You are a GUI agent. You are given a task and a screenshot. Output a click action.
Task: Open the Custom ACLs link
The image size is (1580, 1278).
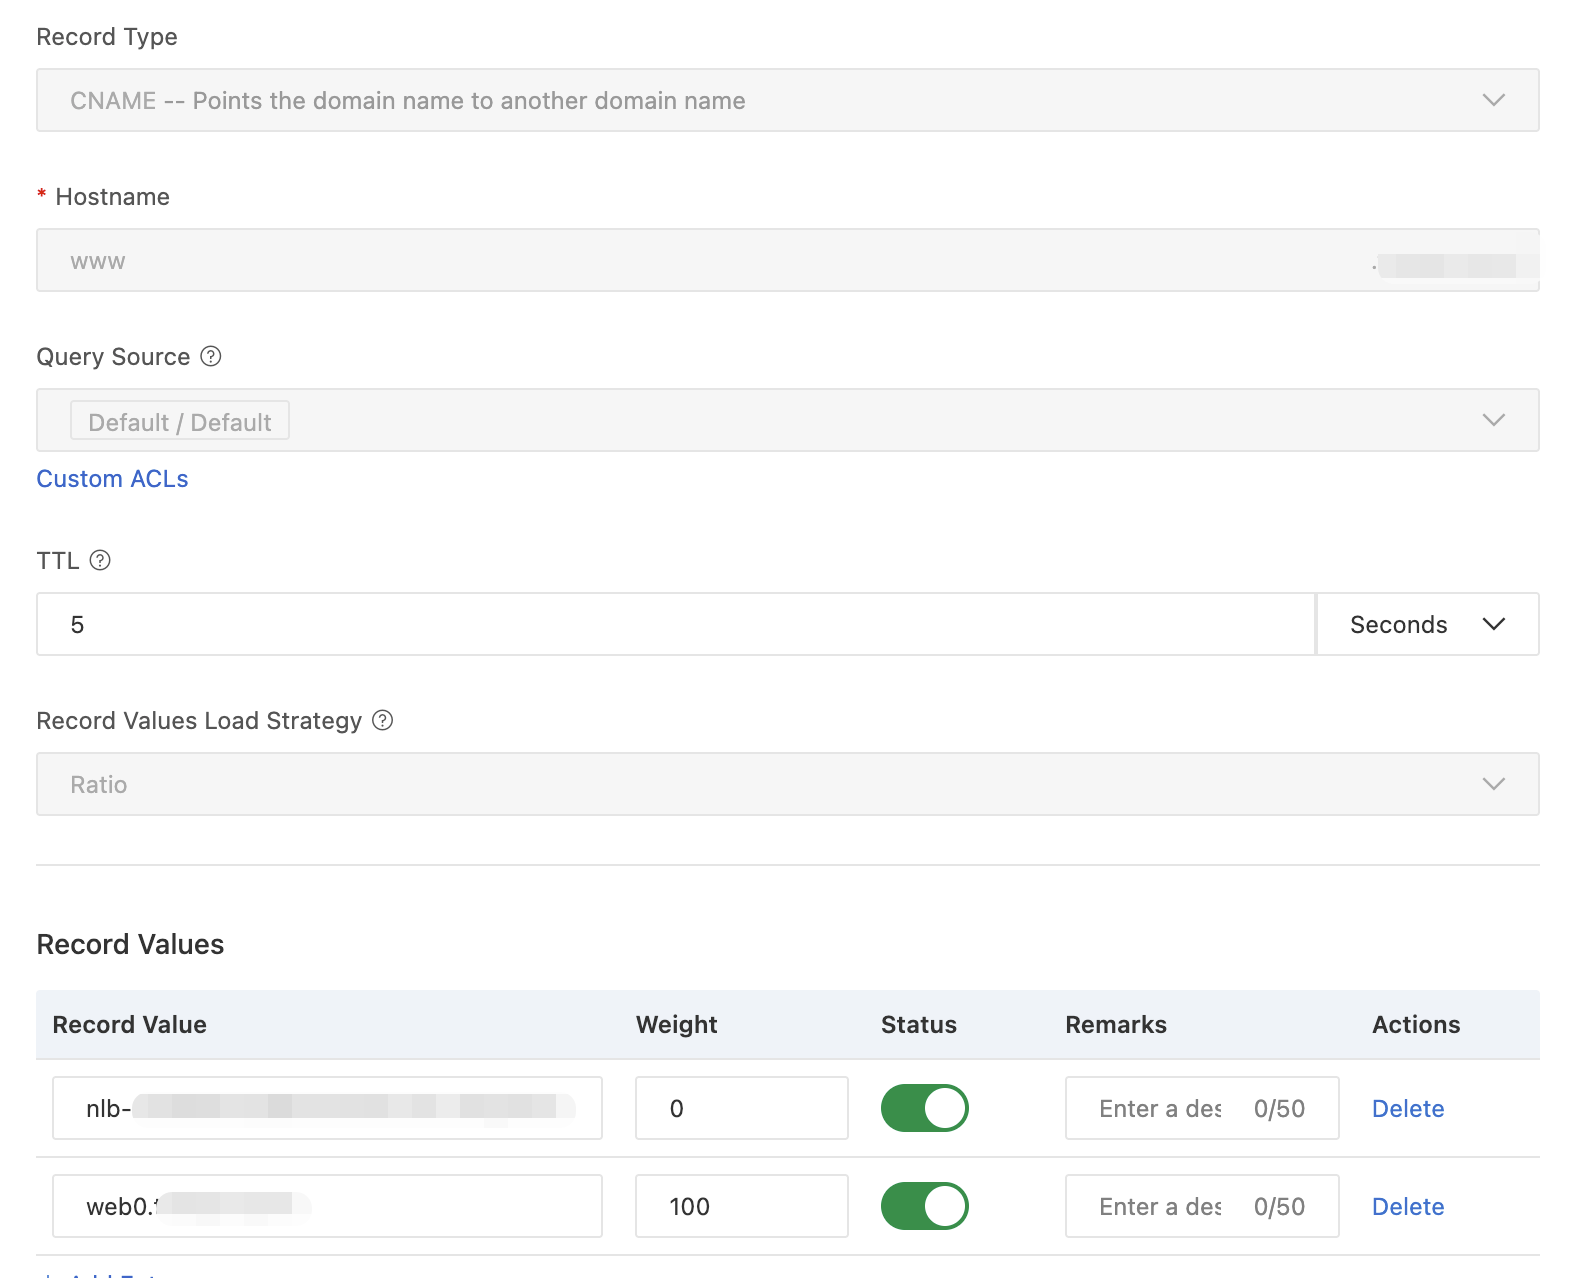112,479
